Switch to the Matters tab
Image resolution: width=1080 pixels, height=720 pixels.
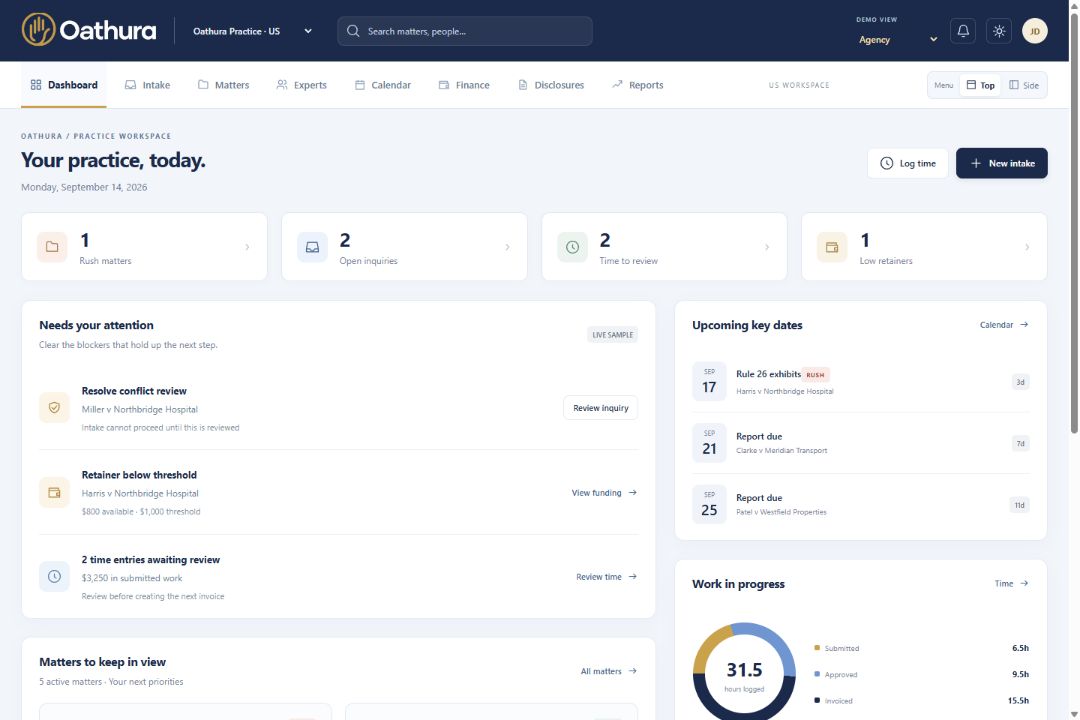[x=223, y=85]
